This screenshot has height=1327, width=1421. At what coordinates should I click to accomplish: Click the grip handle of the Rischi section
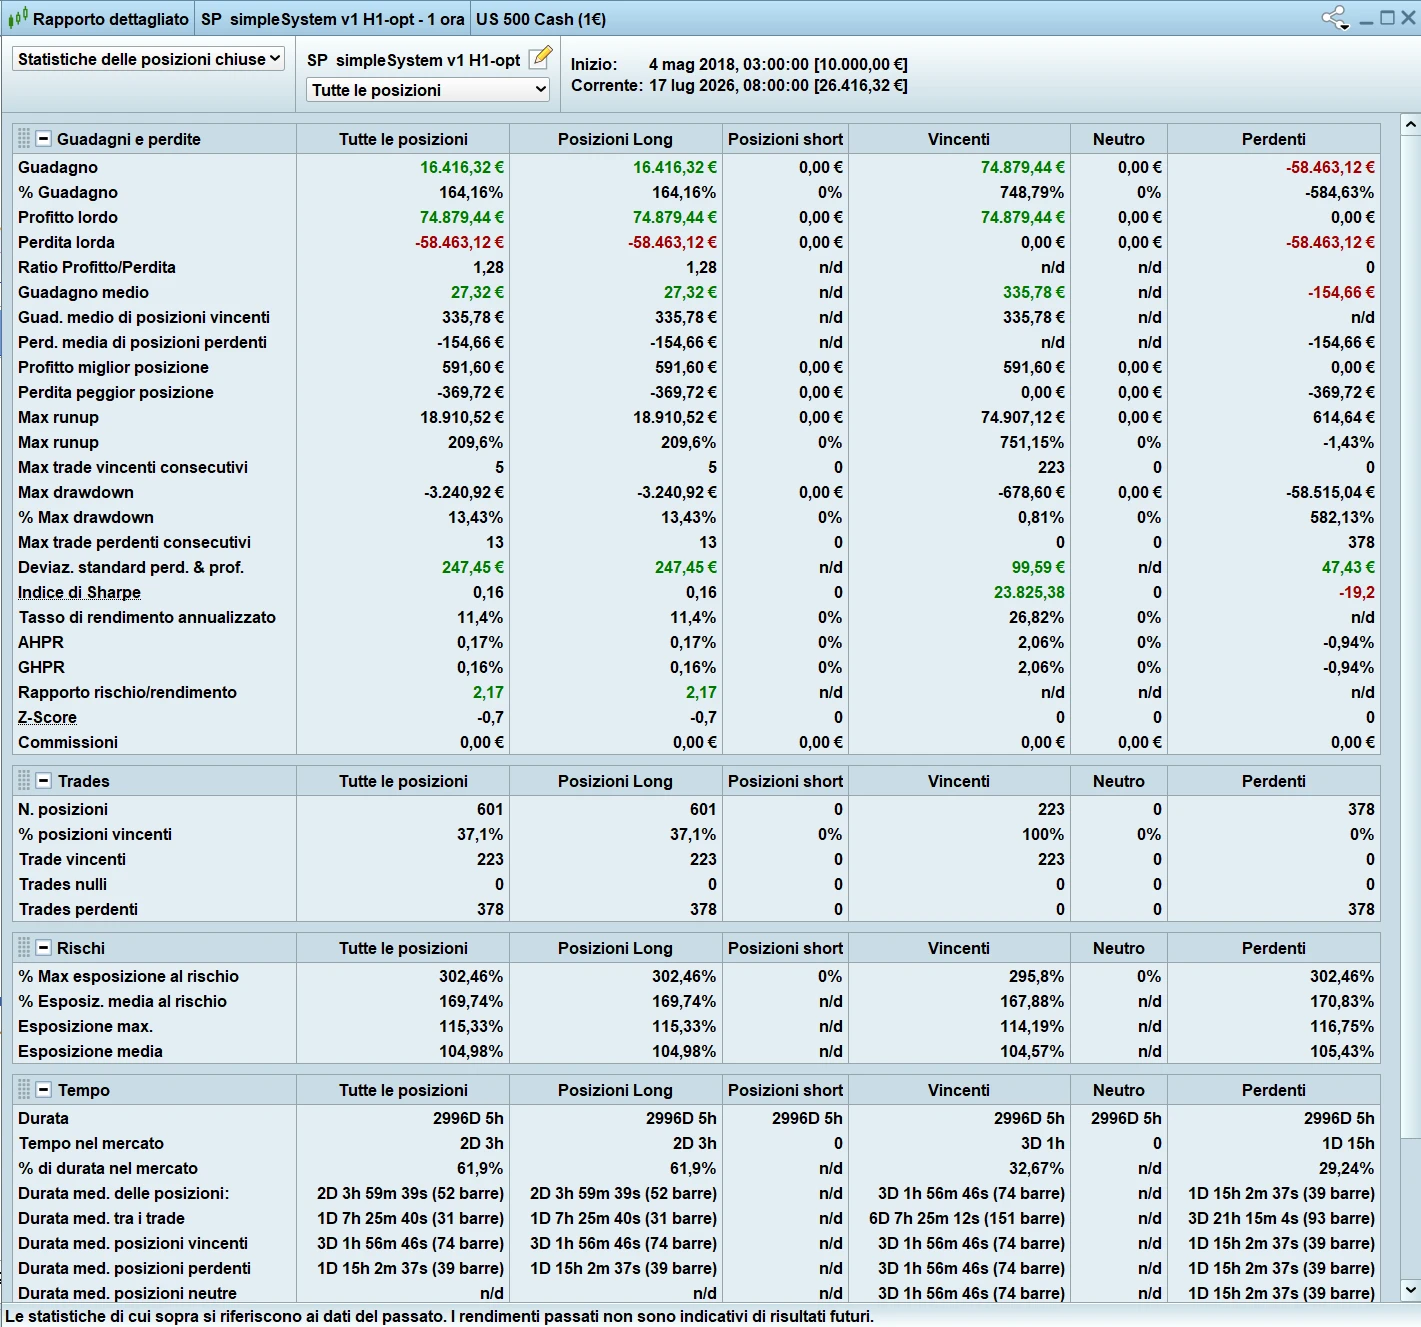pos(24,948)
